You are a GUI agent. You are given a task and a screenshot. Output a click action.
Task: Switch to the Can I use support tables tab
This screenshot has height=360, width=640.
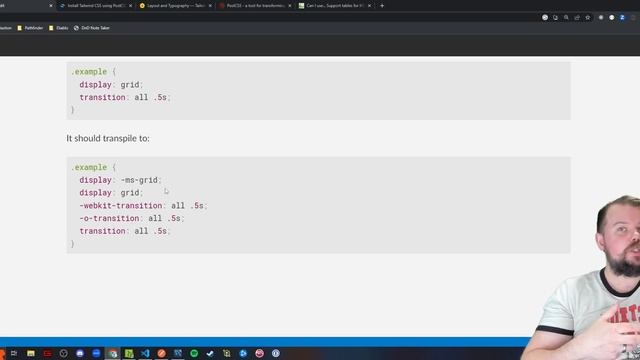pyautogui.click(x=334, y=6)
